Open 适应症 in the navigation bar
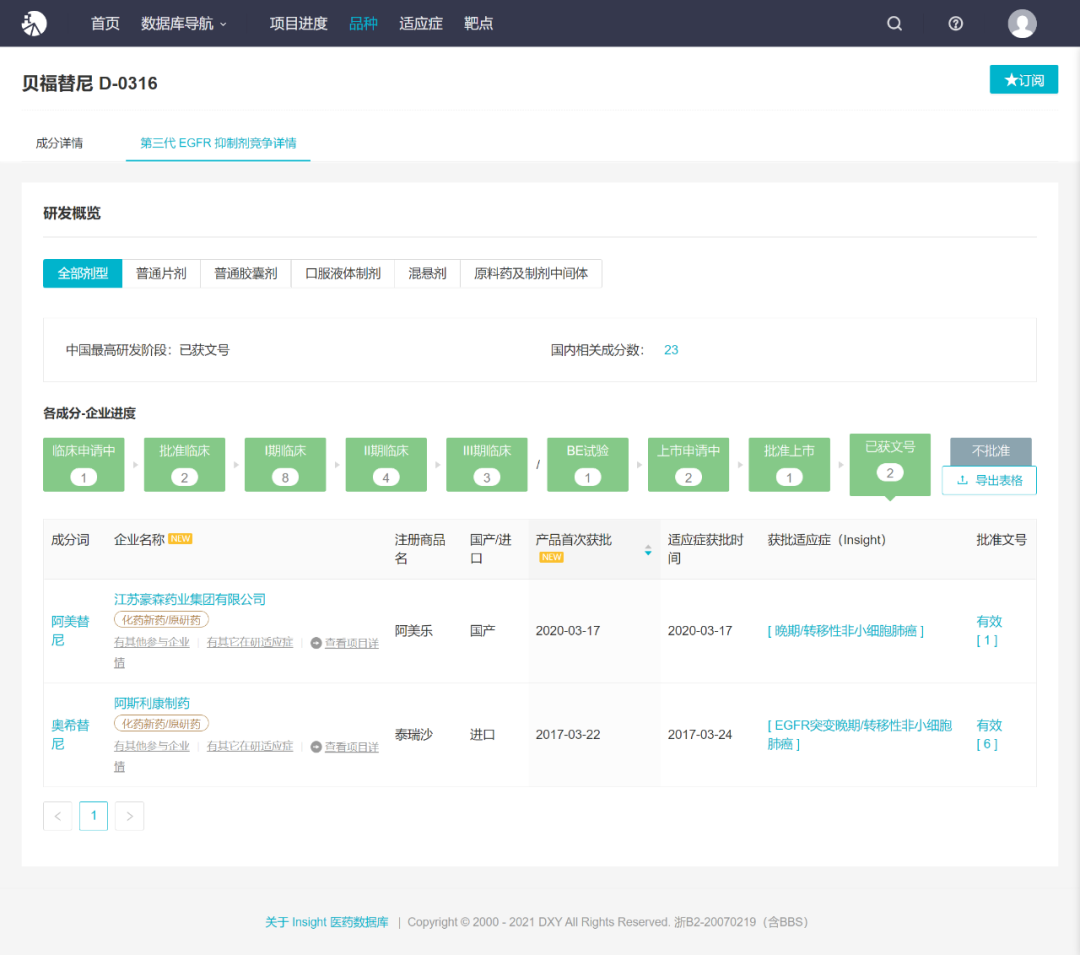Viewport: 1080px width, 955px height. click(x=421, y=23)
